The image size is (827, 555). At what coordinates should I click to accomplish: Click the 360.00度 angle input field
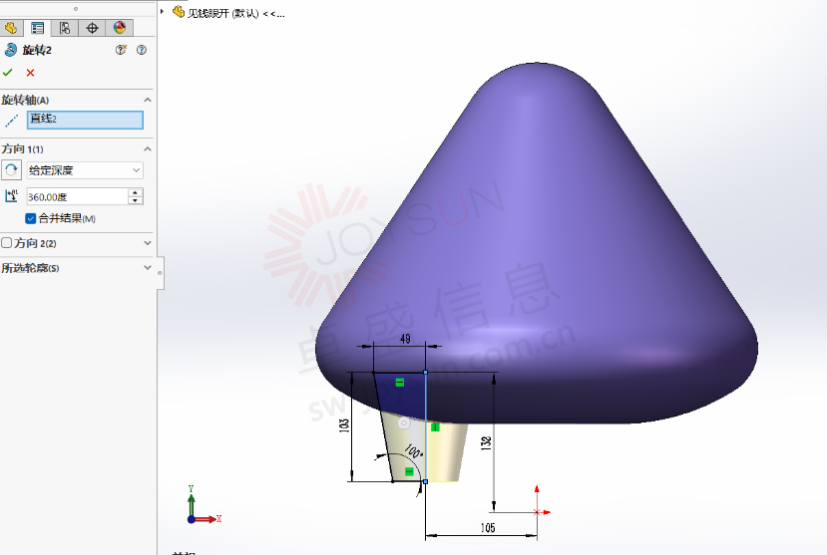click(77, 197)
